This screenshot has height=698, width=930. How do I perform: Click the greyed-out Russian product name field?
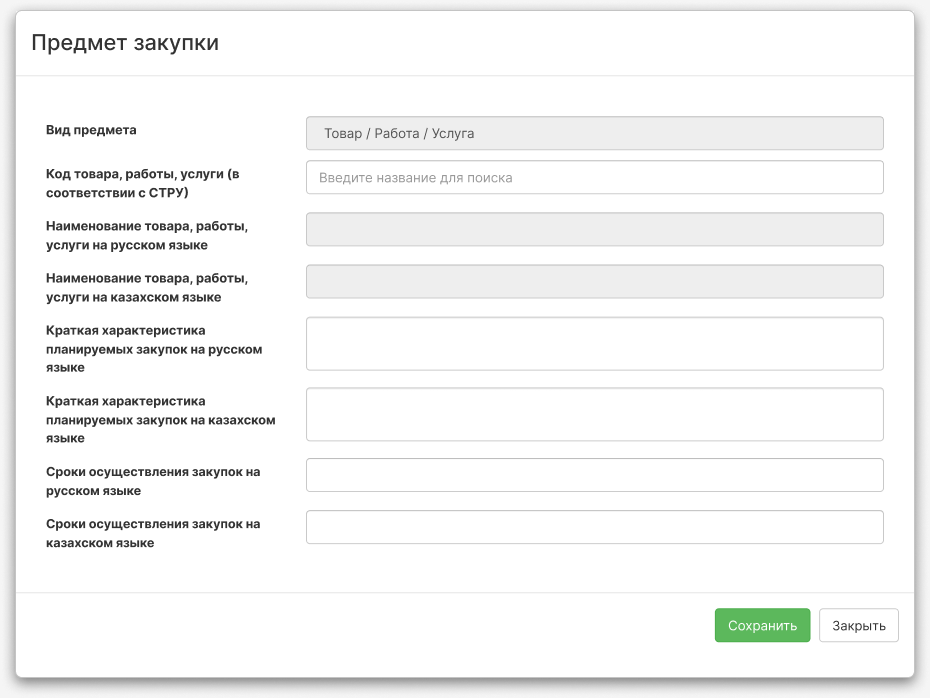(594, 230)
